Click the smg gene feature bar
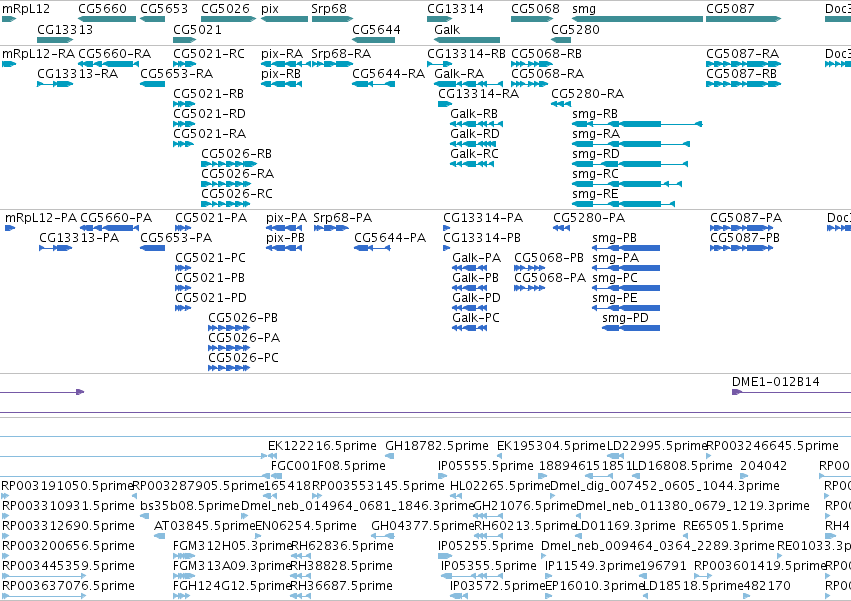The height and width of the screenshot is (601, 851). (x=637, y=19)
